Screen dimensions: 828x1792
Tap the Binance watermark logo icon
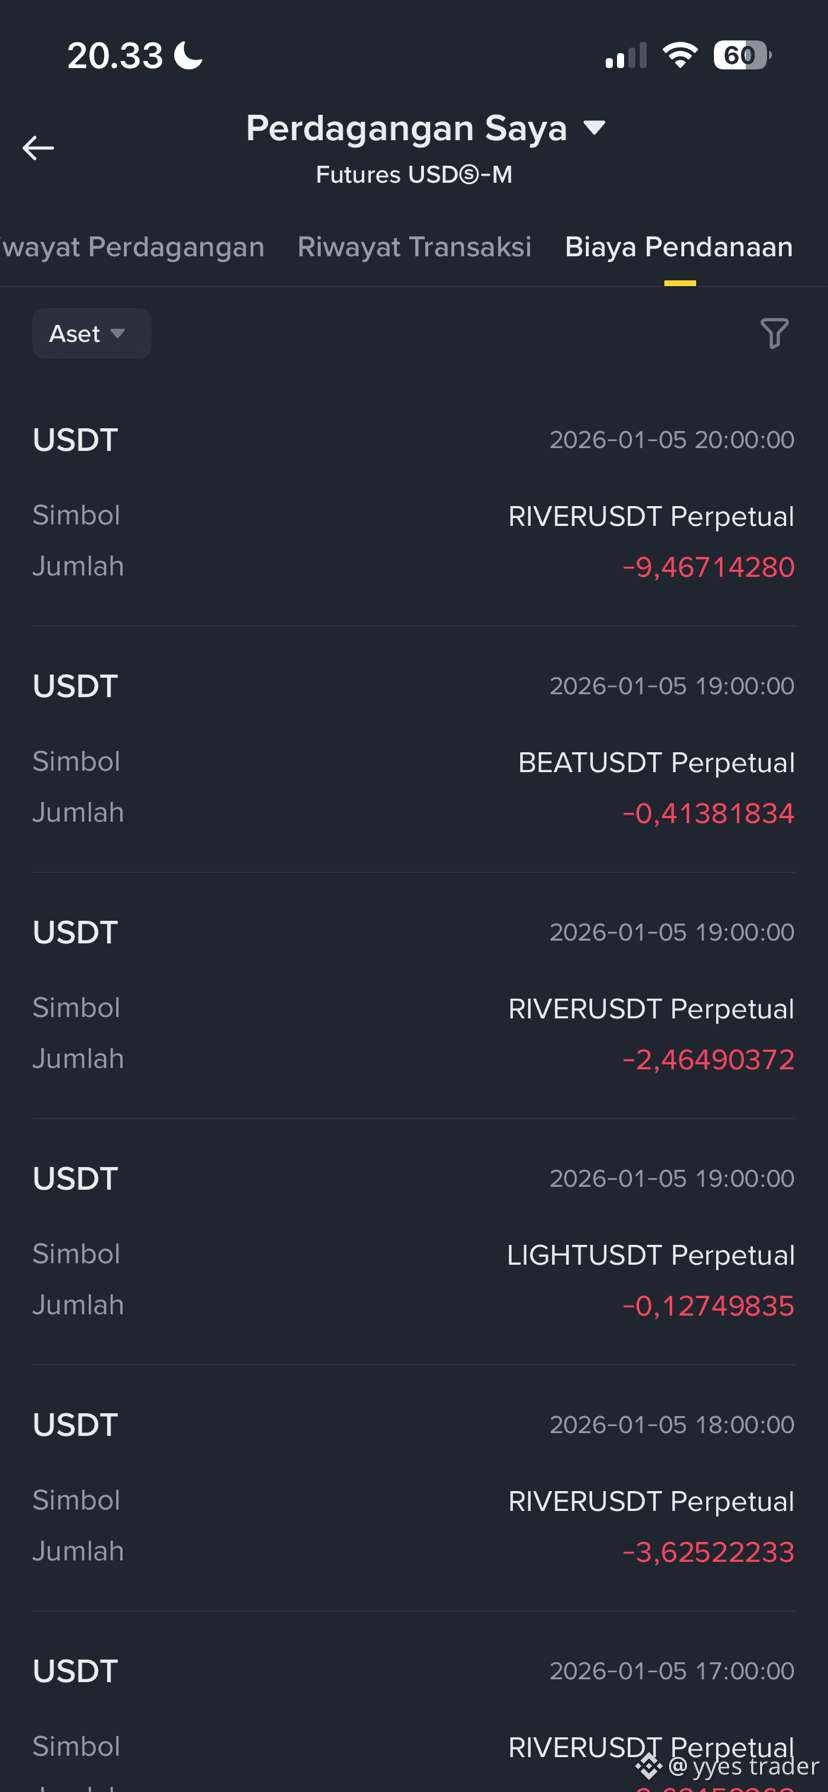(x=649, y=1767)
